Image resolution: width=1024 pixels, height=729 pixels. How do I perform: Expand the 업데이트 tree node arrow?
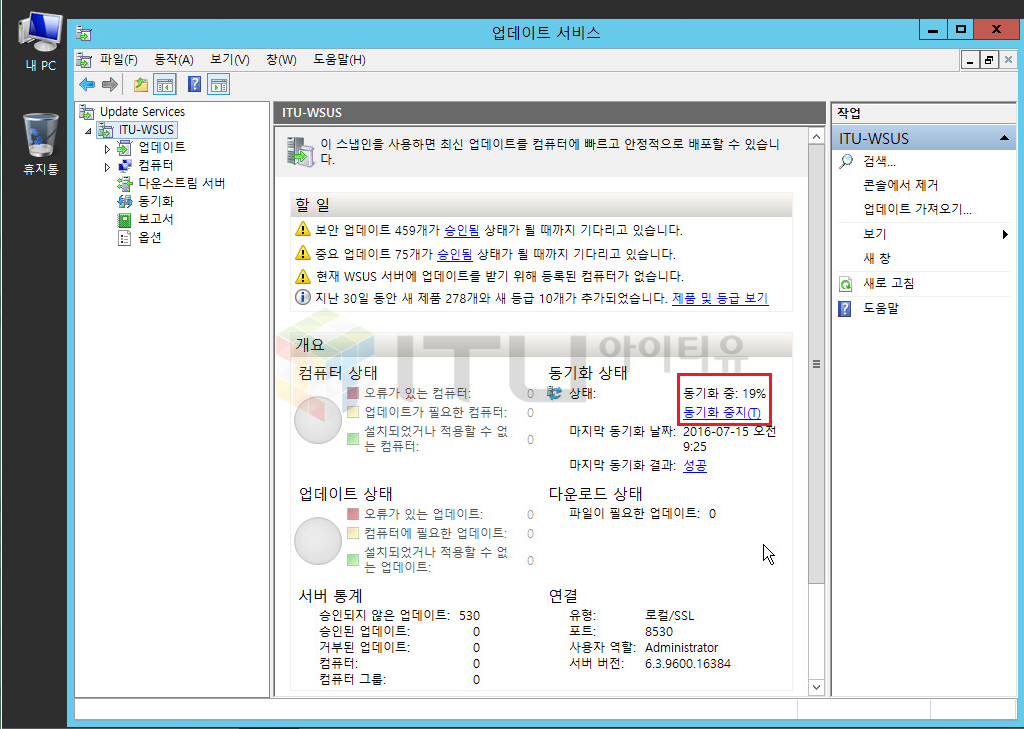point(107,148)
